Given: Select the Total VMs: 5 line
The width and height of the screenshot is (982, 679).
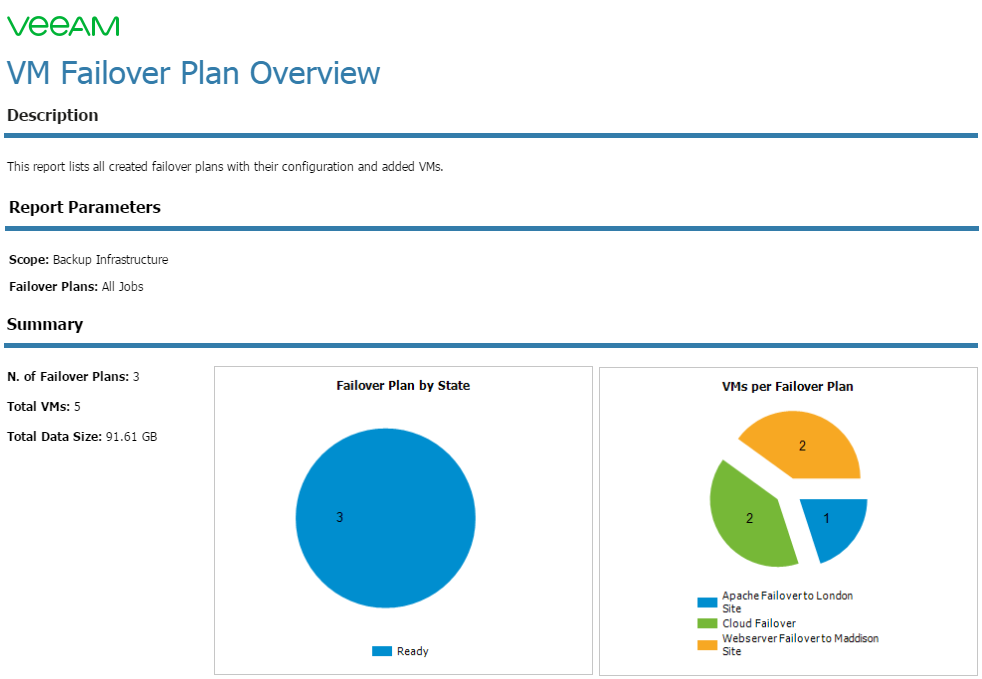Looking at the screenshot, I should 44,407.
